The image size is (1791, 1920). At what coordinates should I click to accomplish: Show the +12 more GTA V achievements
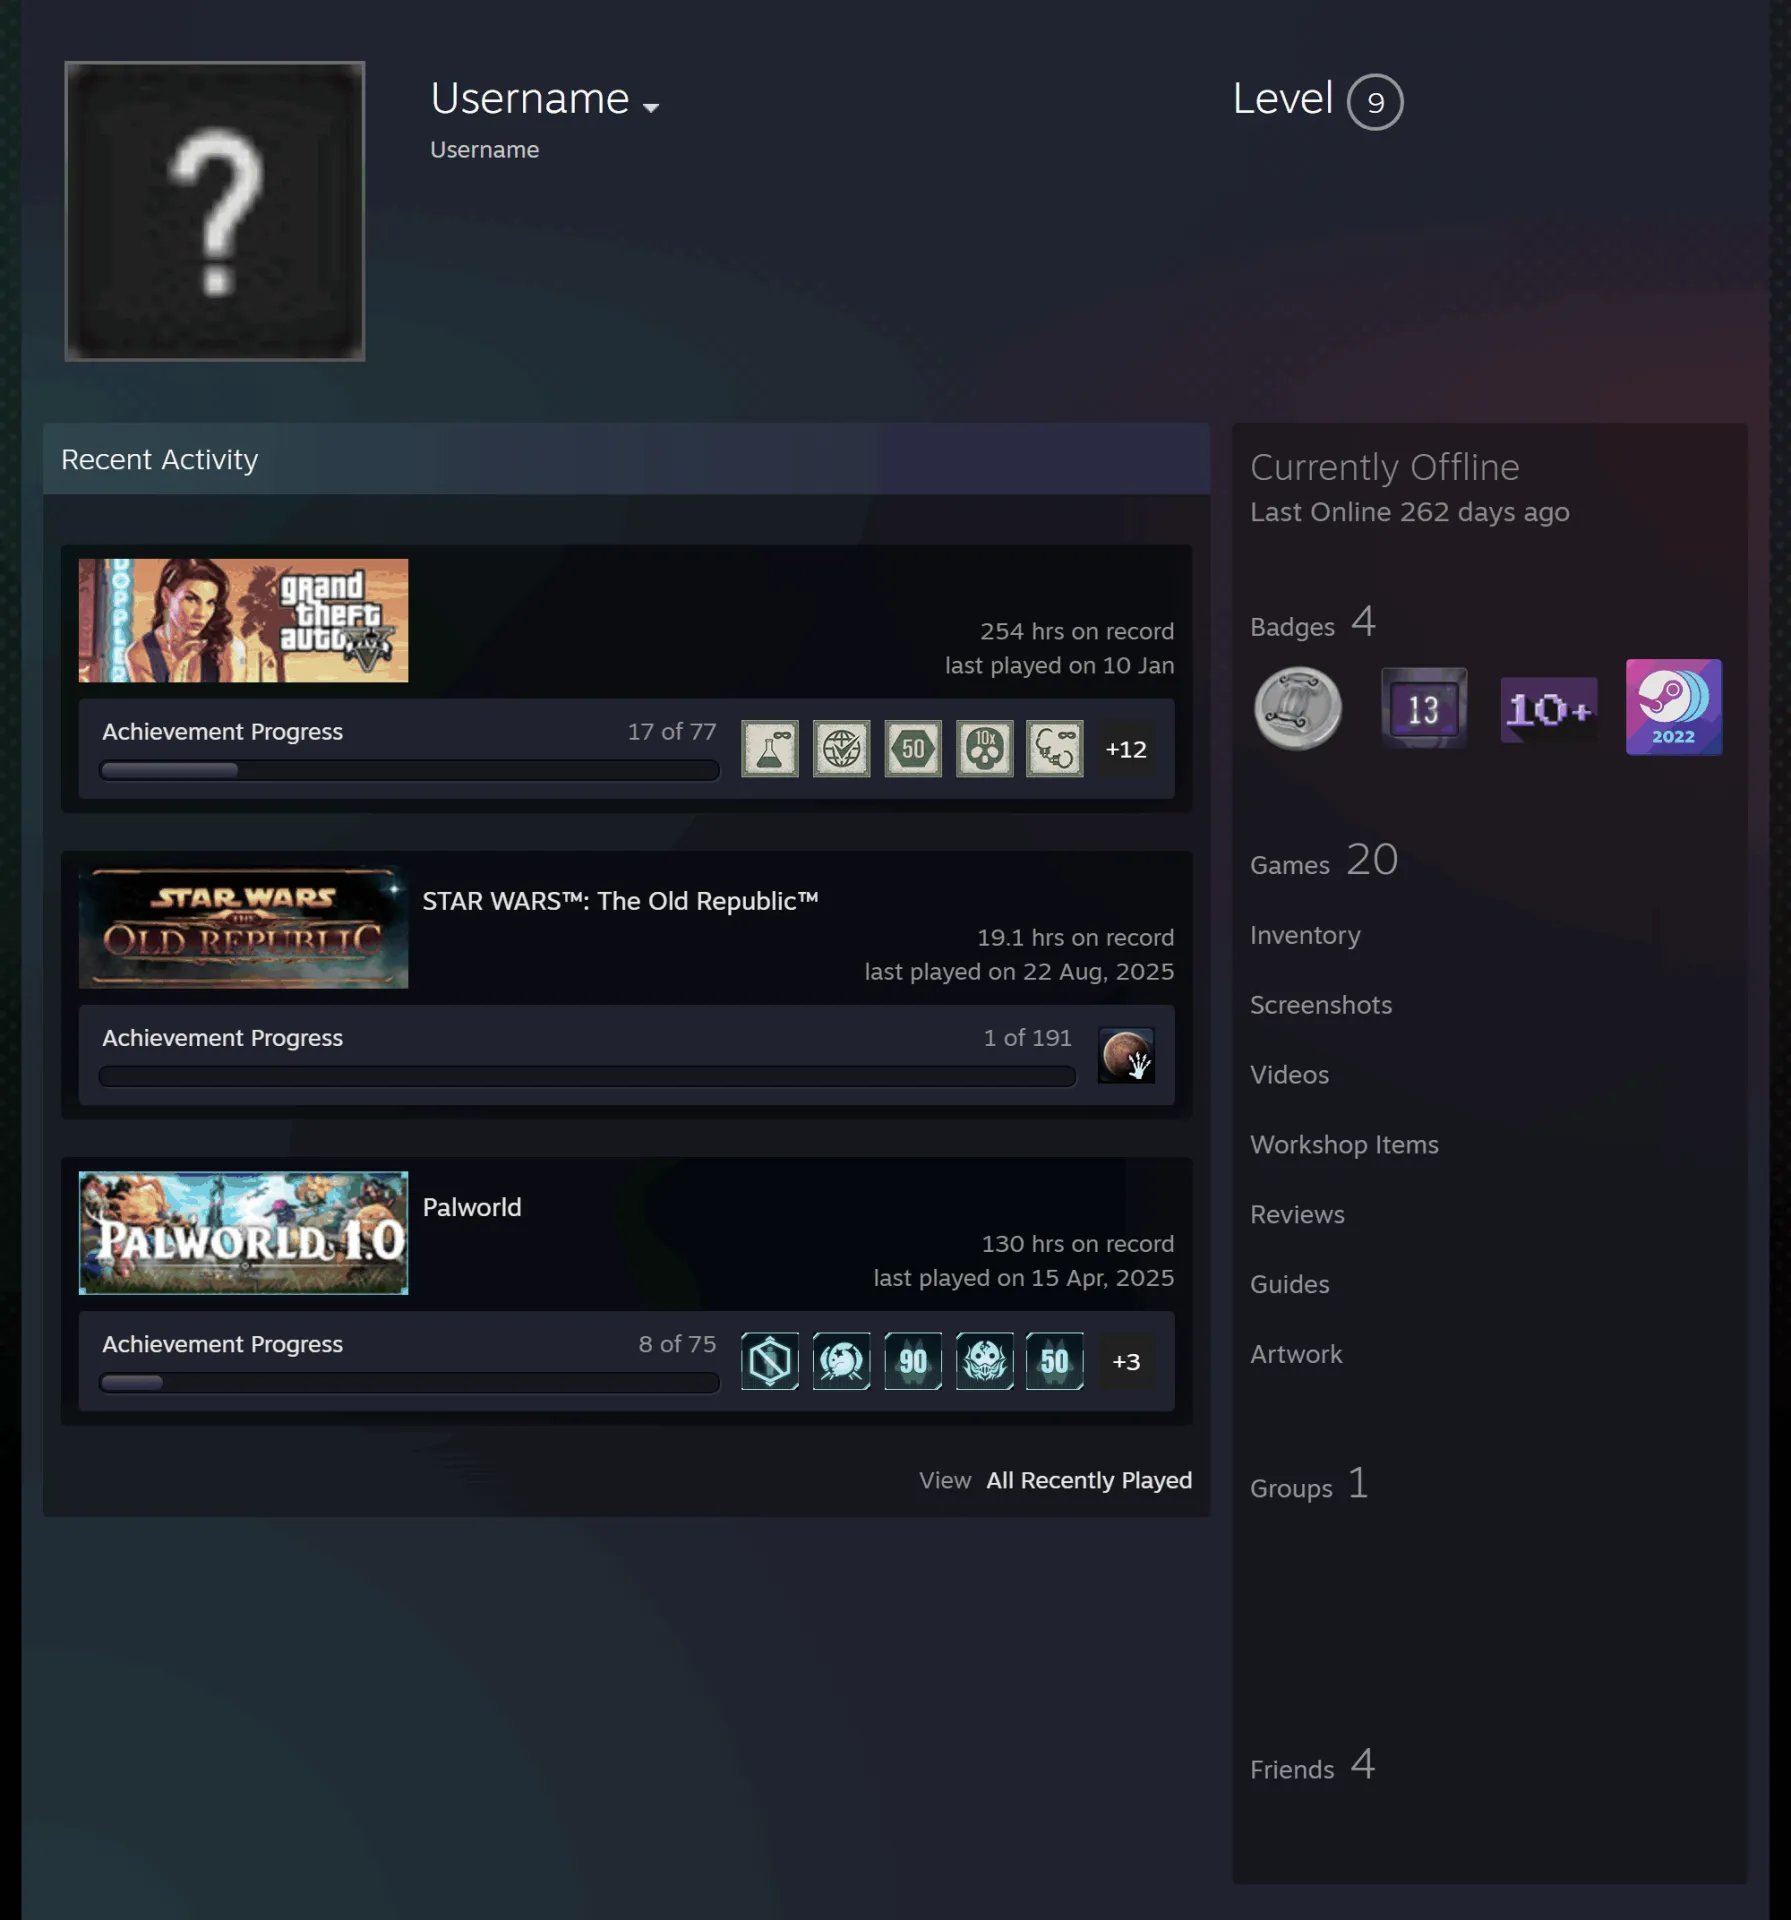1126,749
